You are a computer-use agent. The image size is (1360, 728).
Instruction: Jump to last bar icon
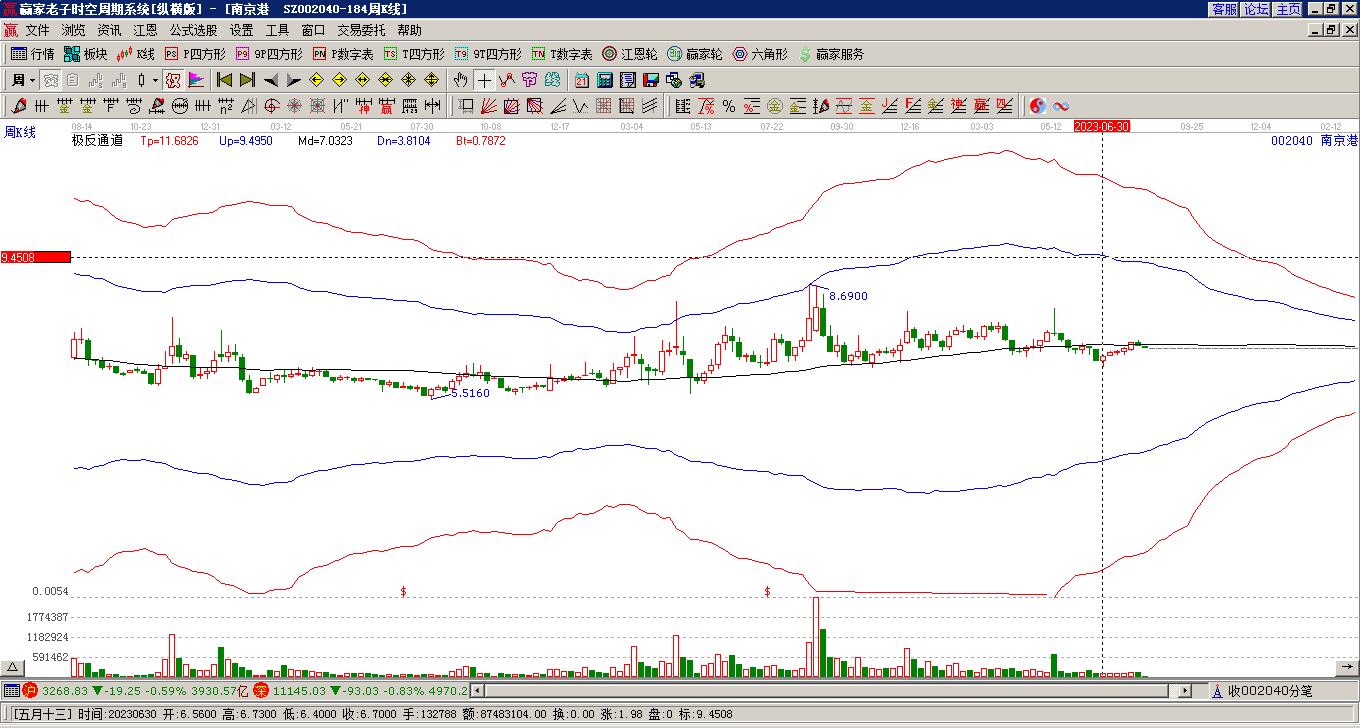(x=247, y=80)
